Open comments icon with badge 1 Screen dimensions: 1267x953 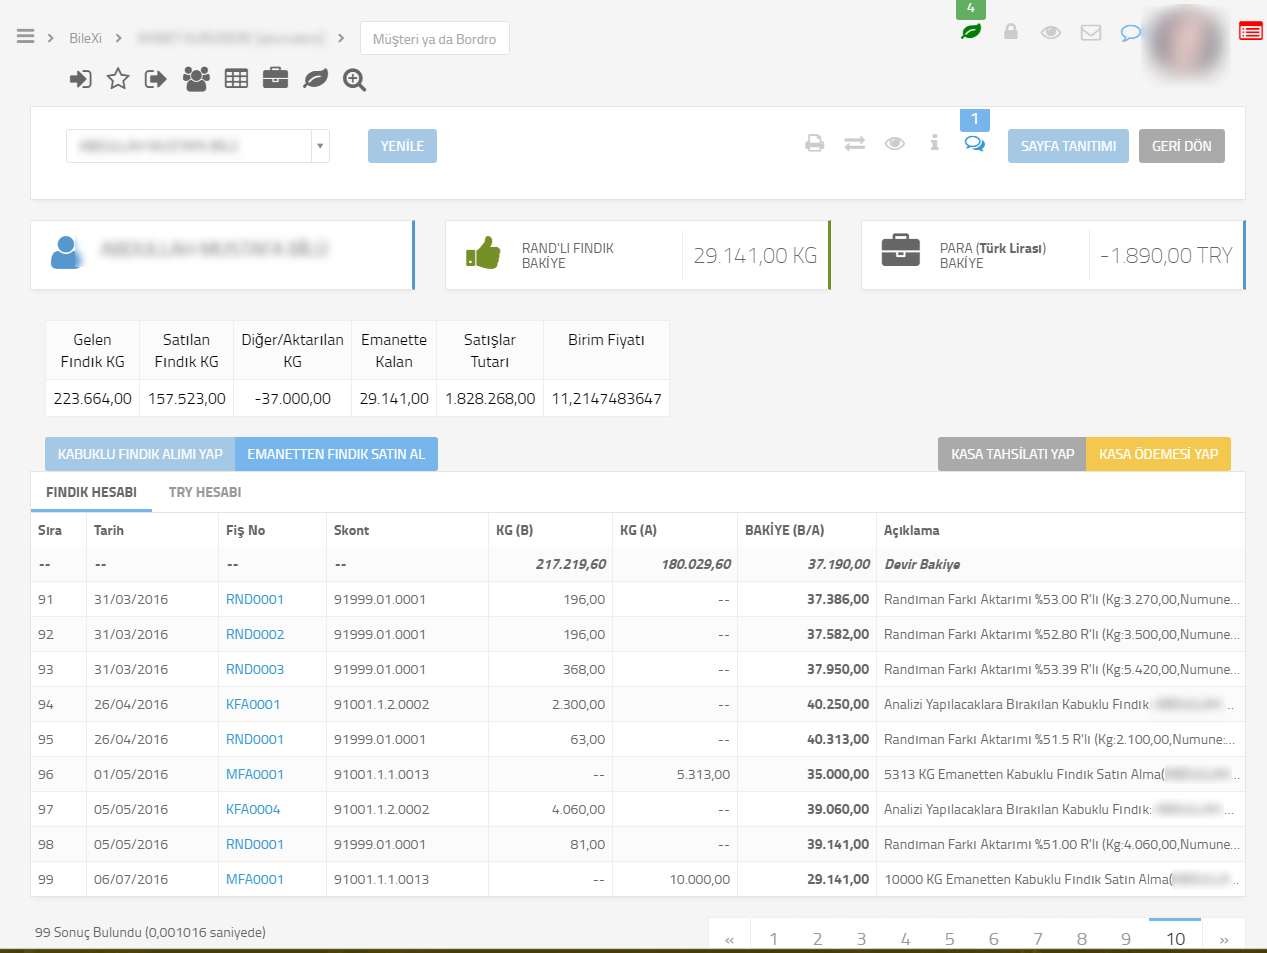(x=974, y=144)
